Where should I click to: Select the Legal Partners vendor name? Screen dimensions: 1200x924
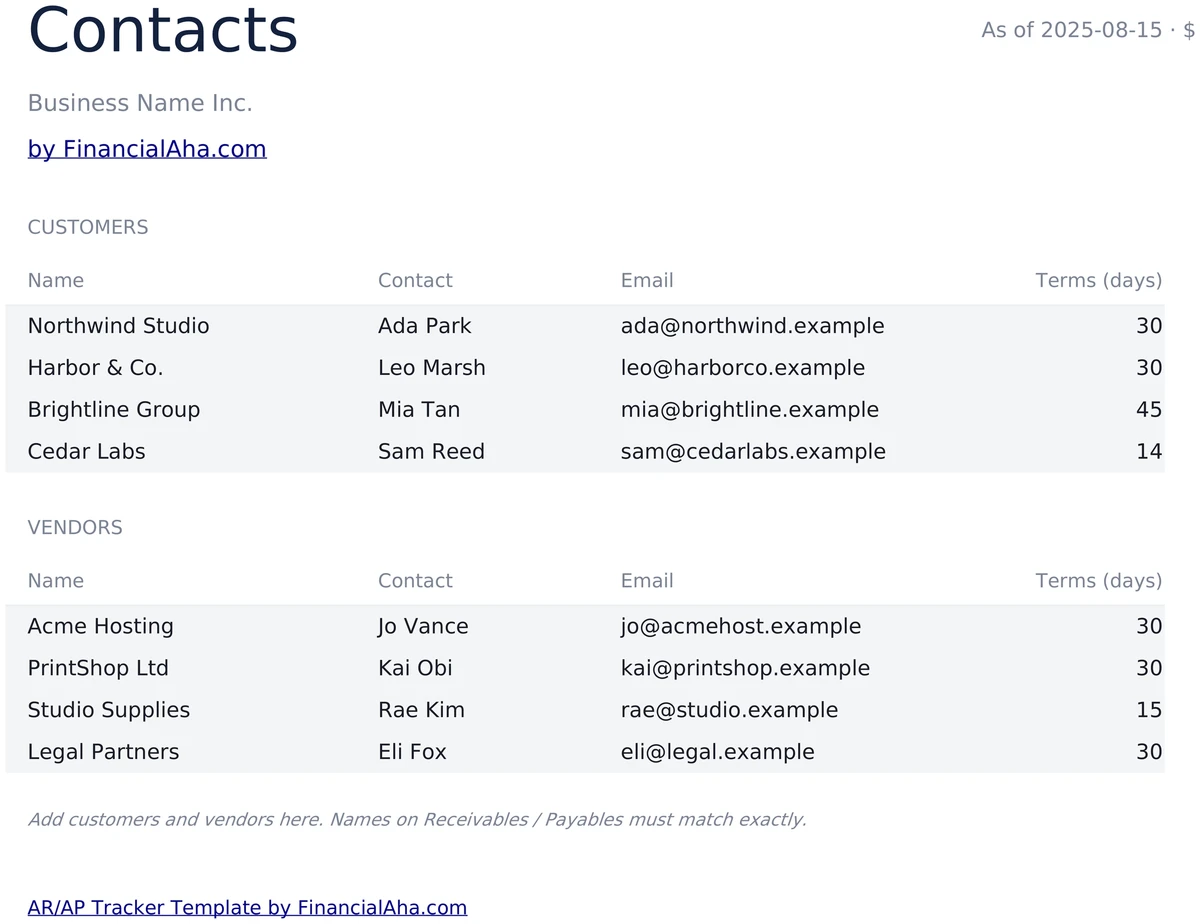click(104, 752)
